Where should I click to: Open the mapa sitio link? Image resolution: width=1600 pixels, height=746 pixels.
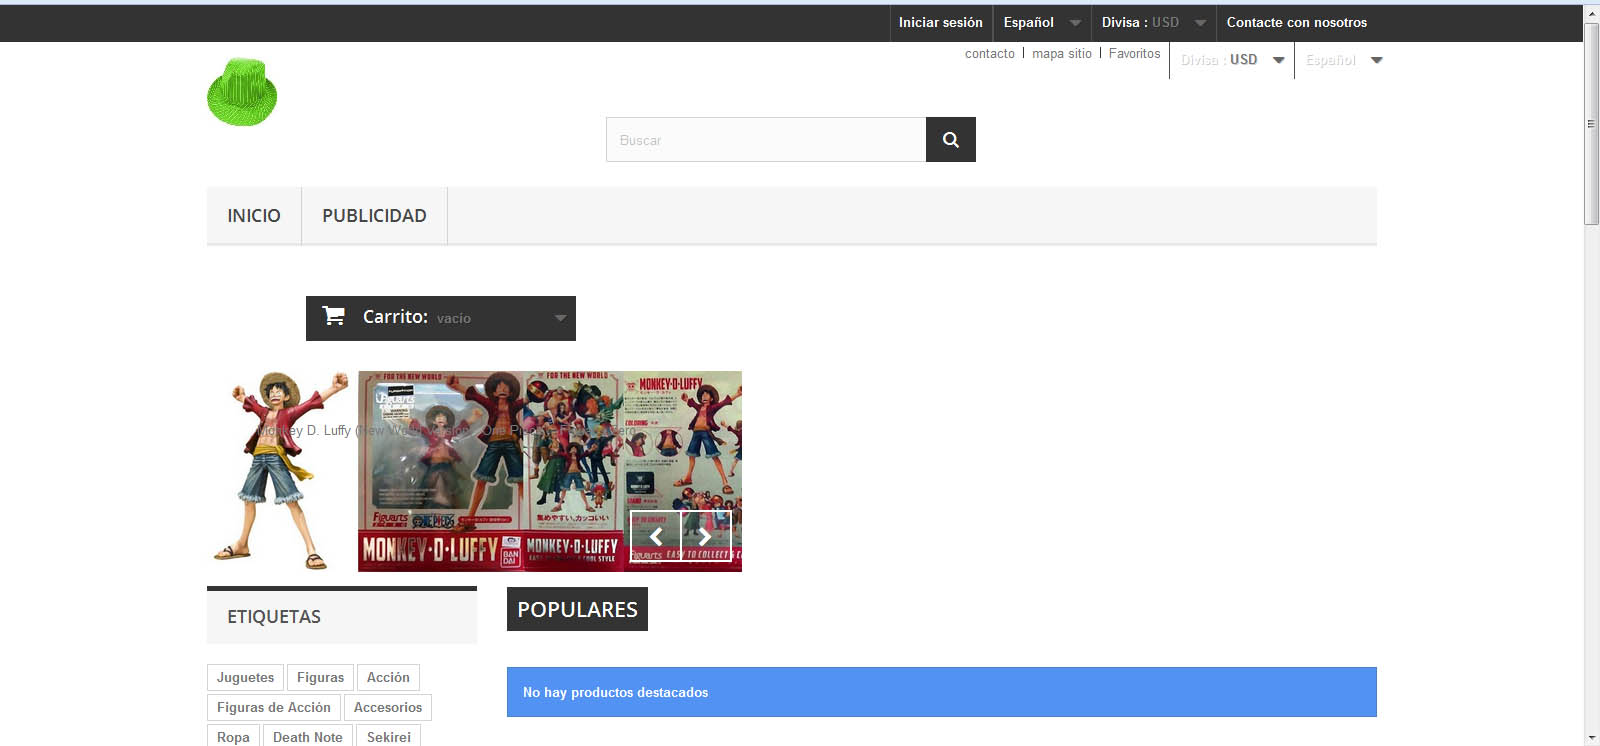(1062, 54)
